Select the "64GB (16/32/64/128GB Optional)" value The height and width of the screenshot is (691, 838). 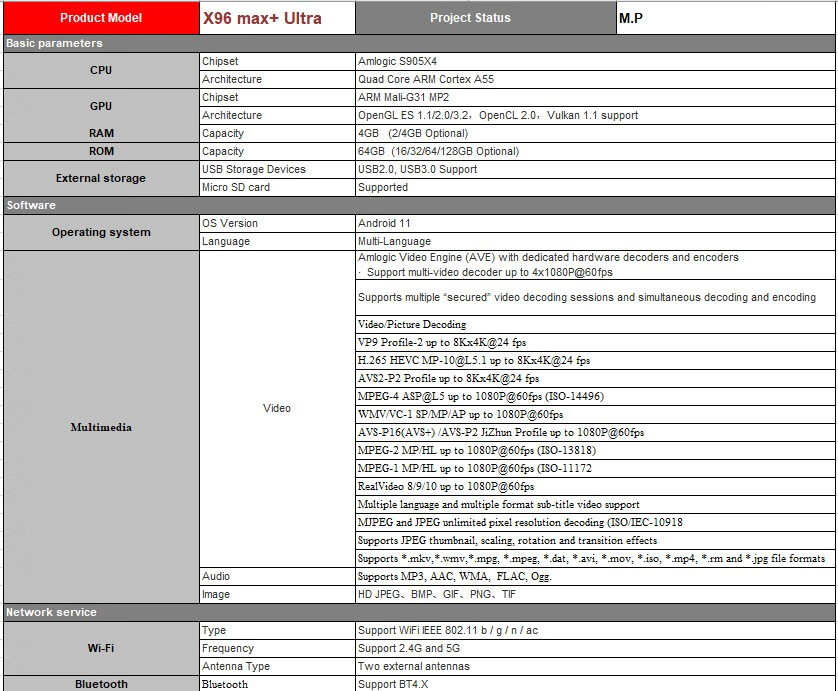coord(595,151)
